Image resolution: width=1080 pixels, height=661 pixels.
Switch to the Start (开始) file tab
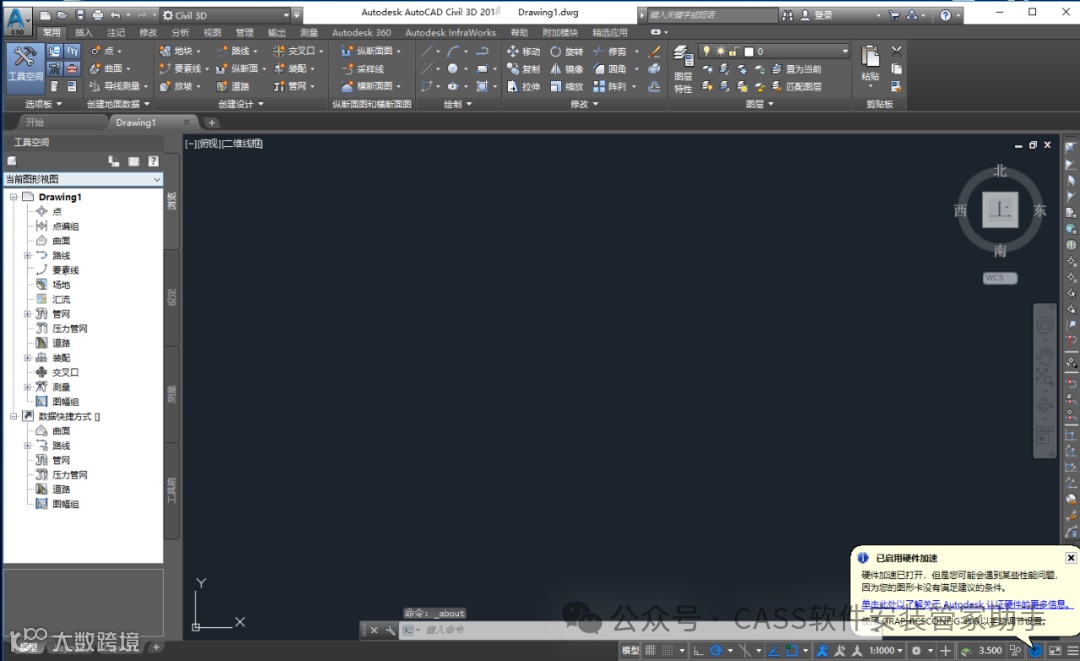click(x=34, y=123)
